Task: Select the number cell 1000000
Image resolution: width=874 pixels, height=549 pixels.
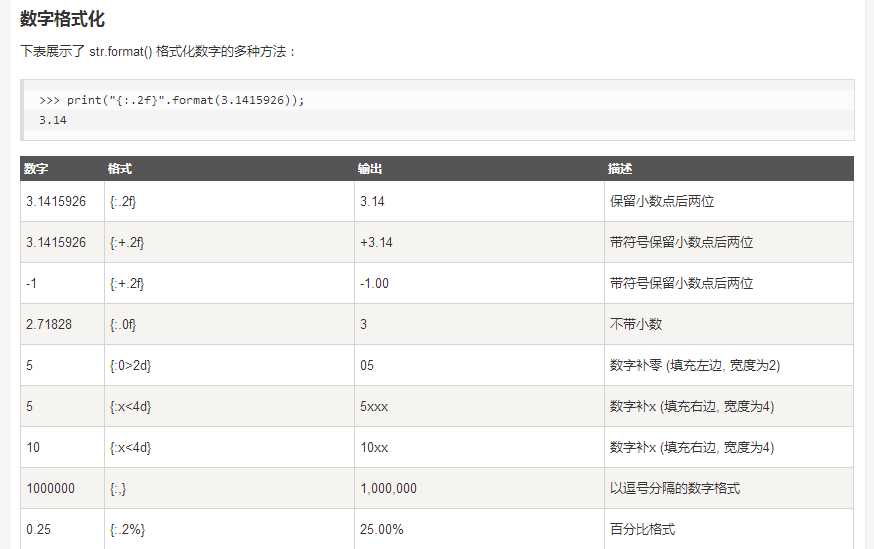Action: 50,488
